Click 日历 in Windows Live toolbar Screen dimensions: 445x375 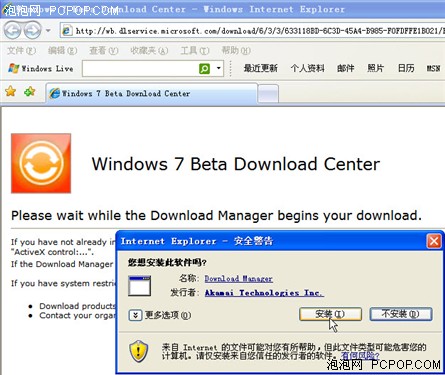(406, 68)
